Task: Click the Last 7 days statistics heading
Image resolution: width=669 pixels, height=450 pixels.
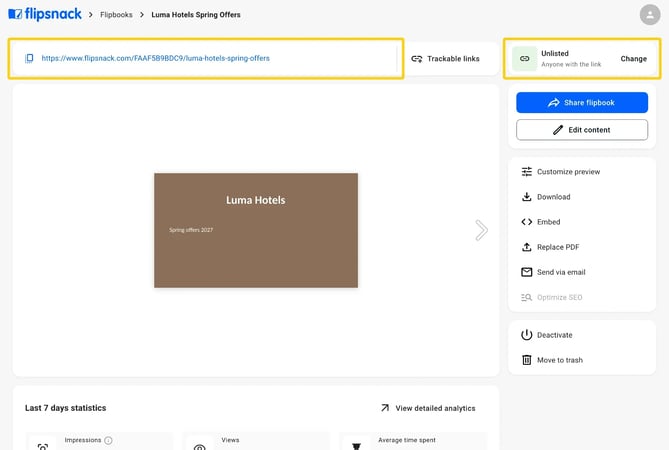Action: coord(65,408)
